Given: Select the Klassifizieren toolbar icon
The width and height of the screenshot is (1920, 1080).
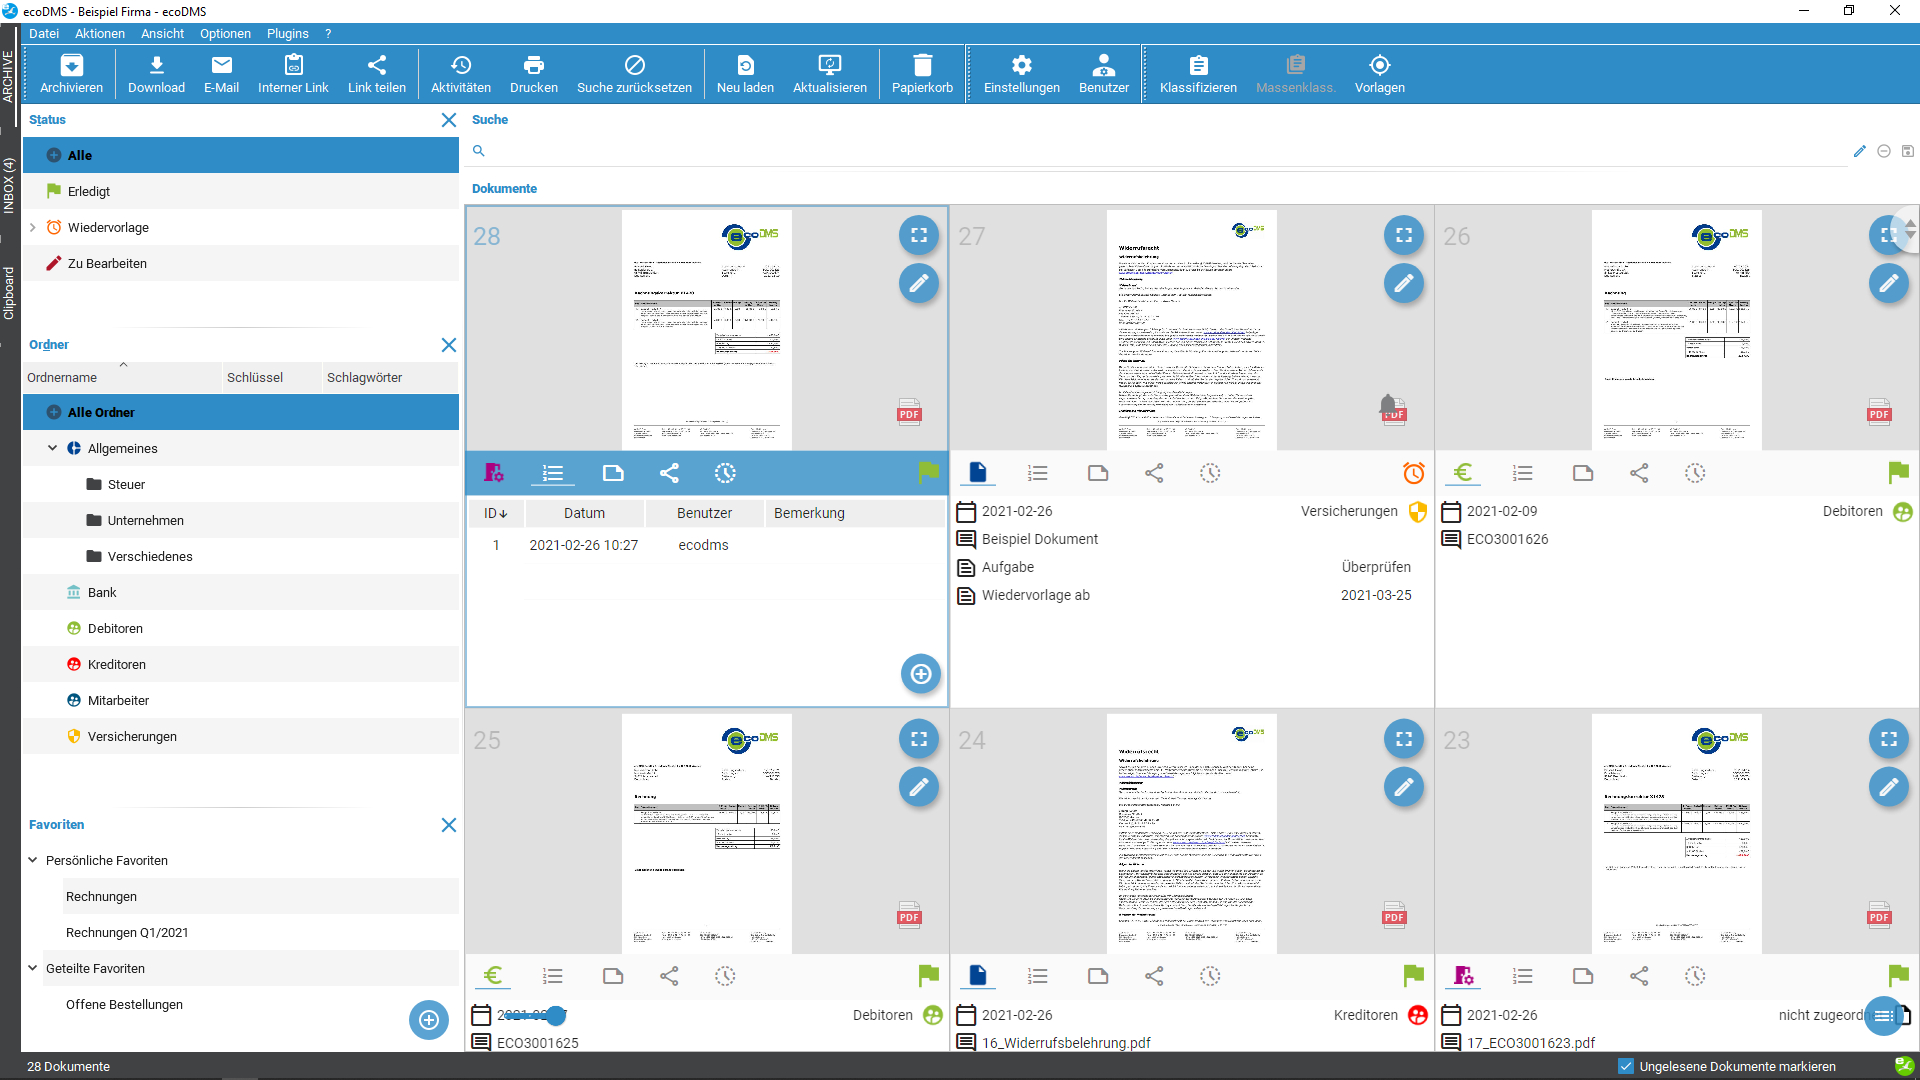Looking at the screenshot, I should coord(1197,73).
